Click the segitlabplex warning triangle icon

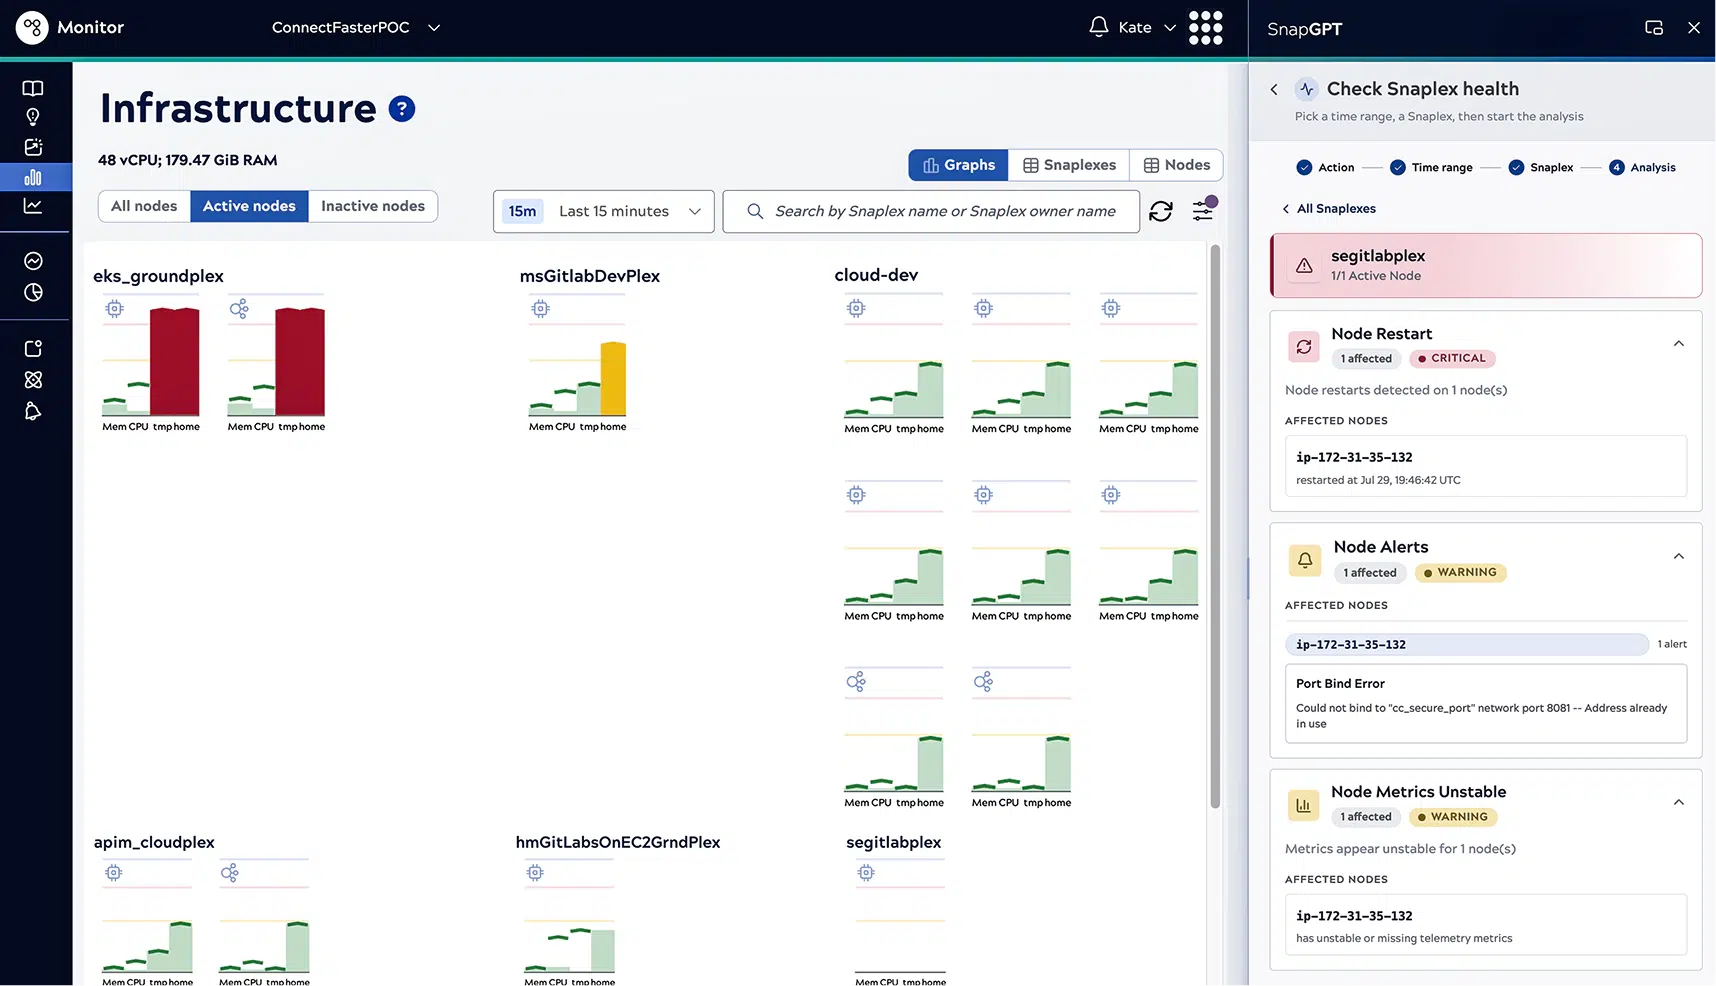tap(1304, 266)
